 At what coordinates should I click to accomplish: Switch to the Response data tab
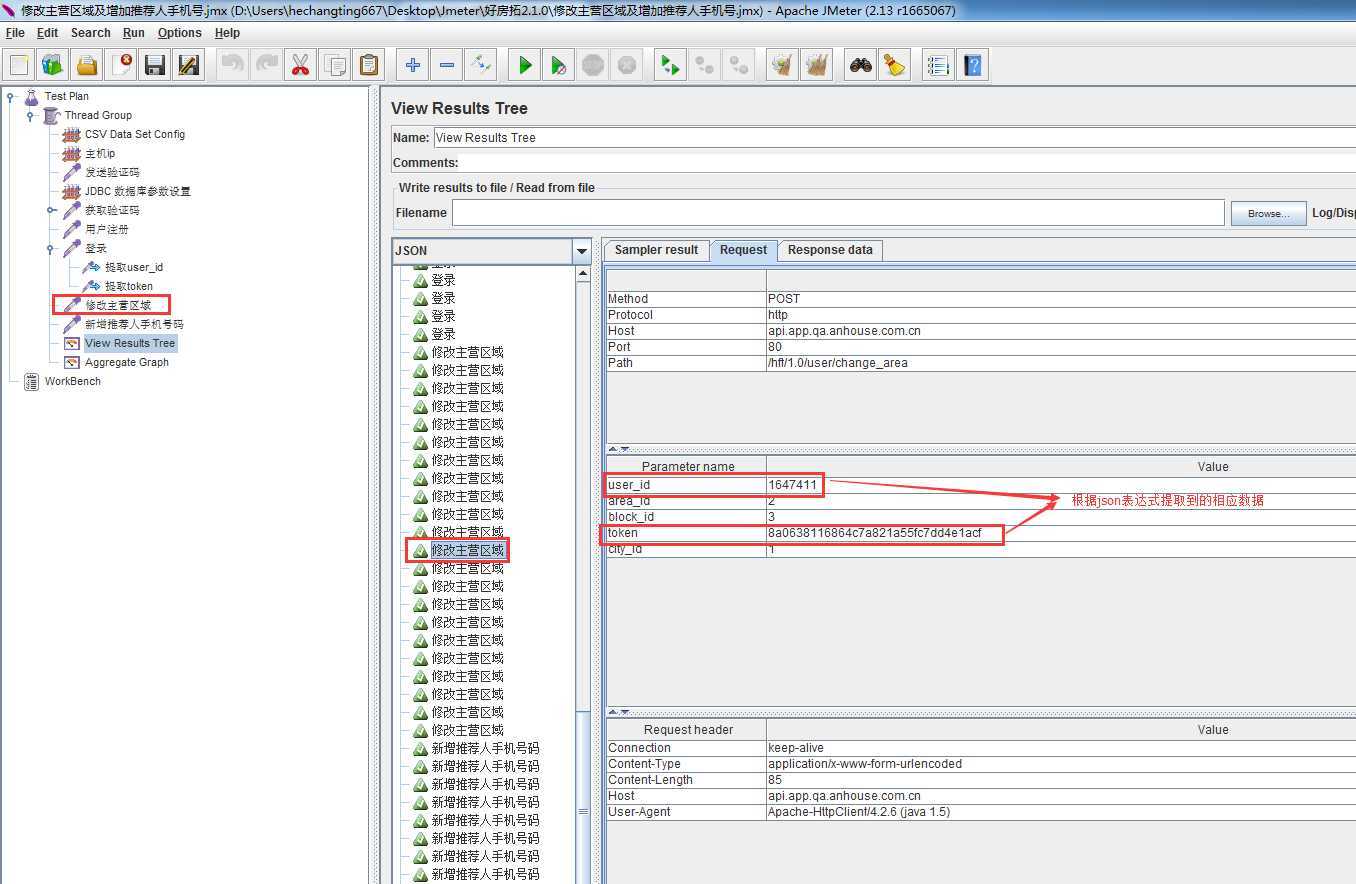(830, 250)
